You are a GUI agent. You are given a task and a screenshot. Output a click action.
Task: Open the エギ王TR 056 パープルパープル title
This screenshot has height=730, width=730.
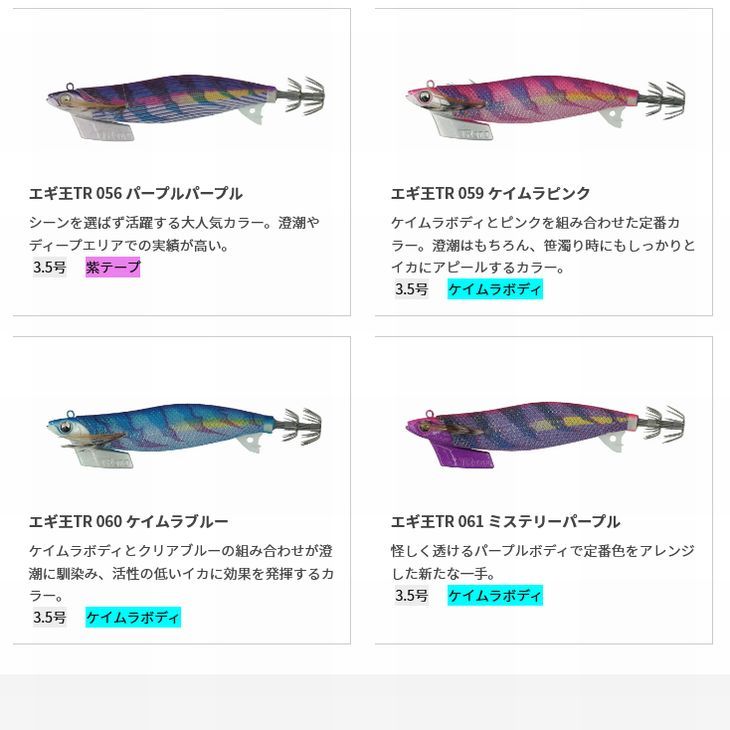(x=136, y=193)
